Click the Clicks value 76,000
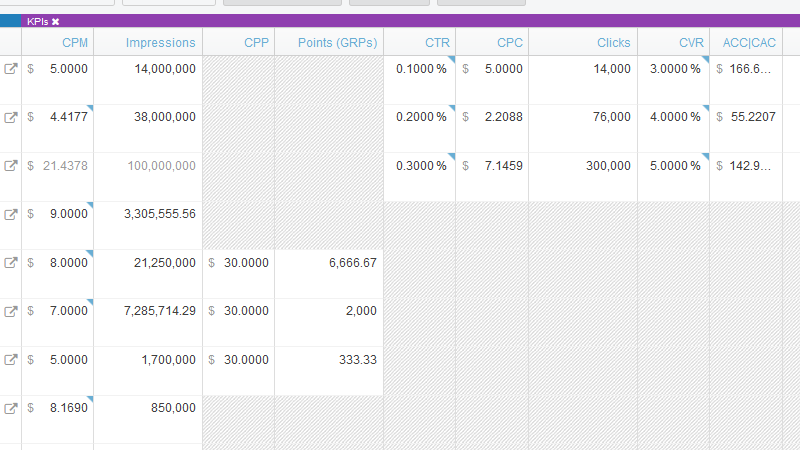Screen dimensions: 800x450 (x=612, y=117)
